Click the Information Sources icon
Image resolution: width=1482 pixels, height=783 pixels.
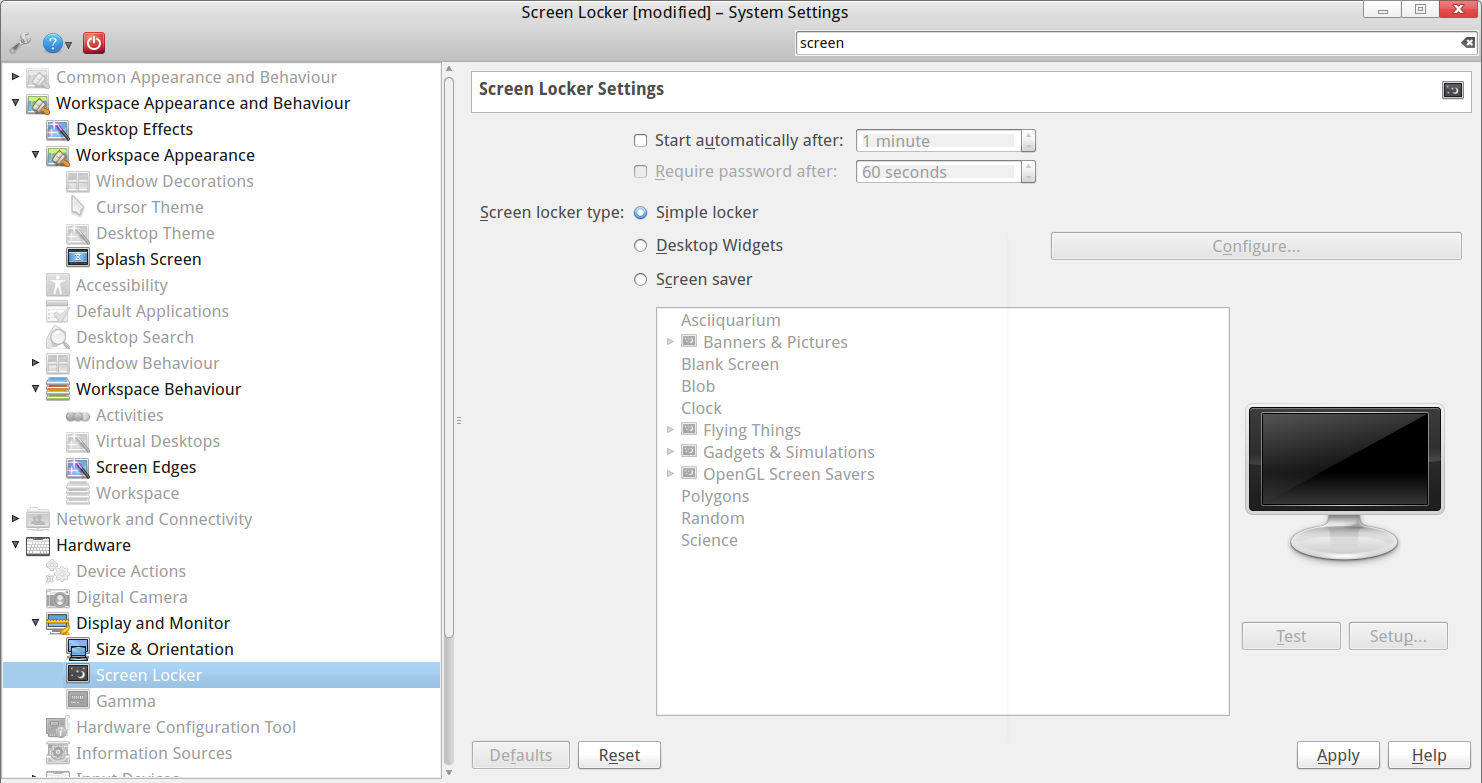(x=58, y=753)
